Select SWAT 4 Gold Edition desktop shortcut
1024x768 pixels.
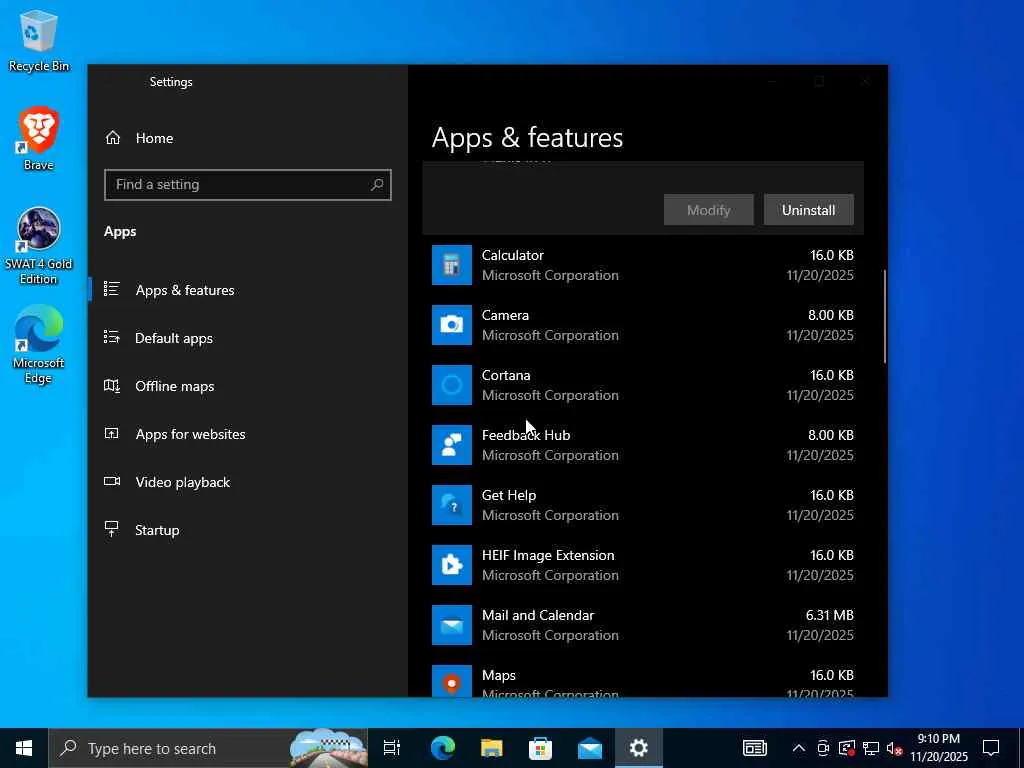click(39, 246)
